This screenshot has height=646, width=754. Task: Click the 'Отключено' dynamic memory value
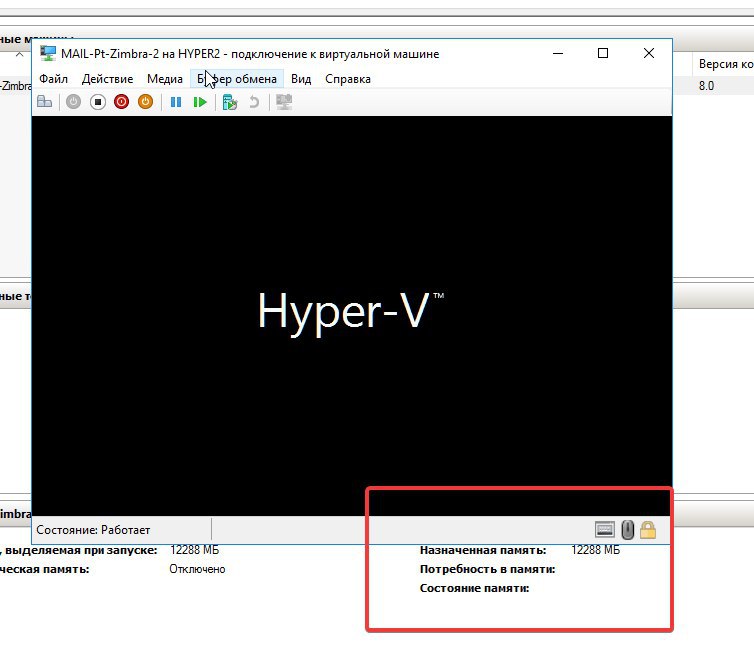pos(197,569)
